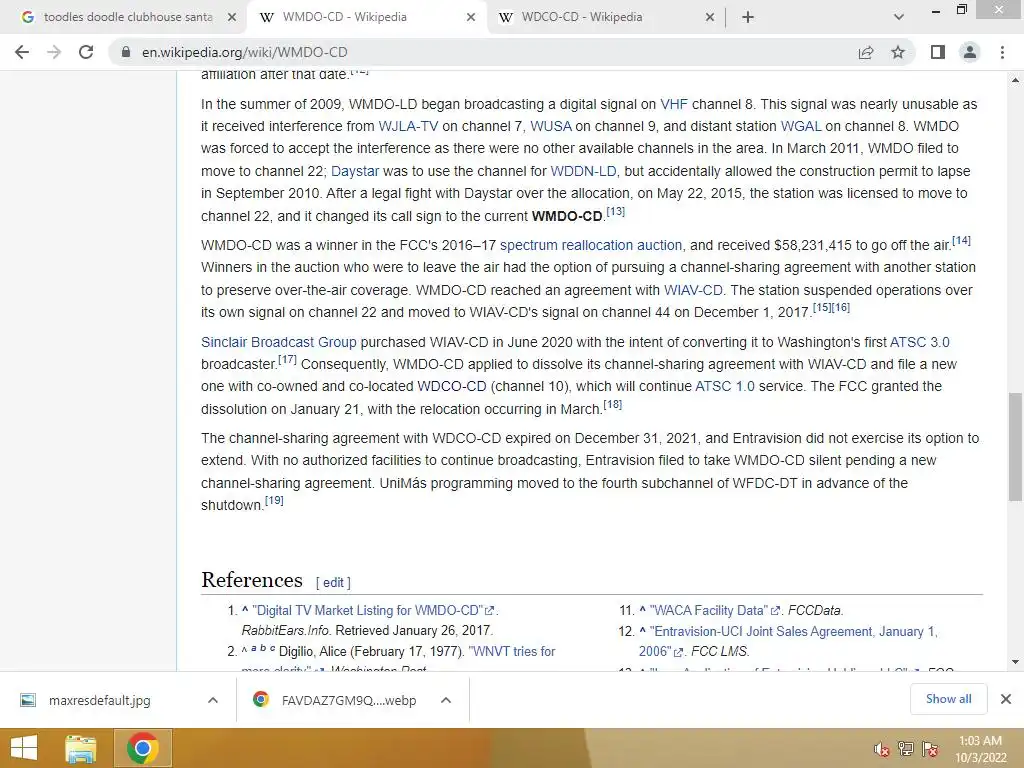
Task: Jump to citation [13]
Action: pyautogui.click(x=616, y=211)
